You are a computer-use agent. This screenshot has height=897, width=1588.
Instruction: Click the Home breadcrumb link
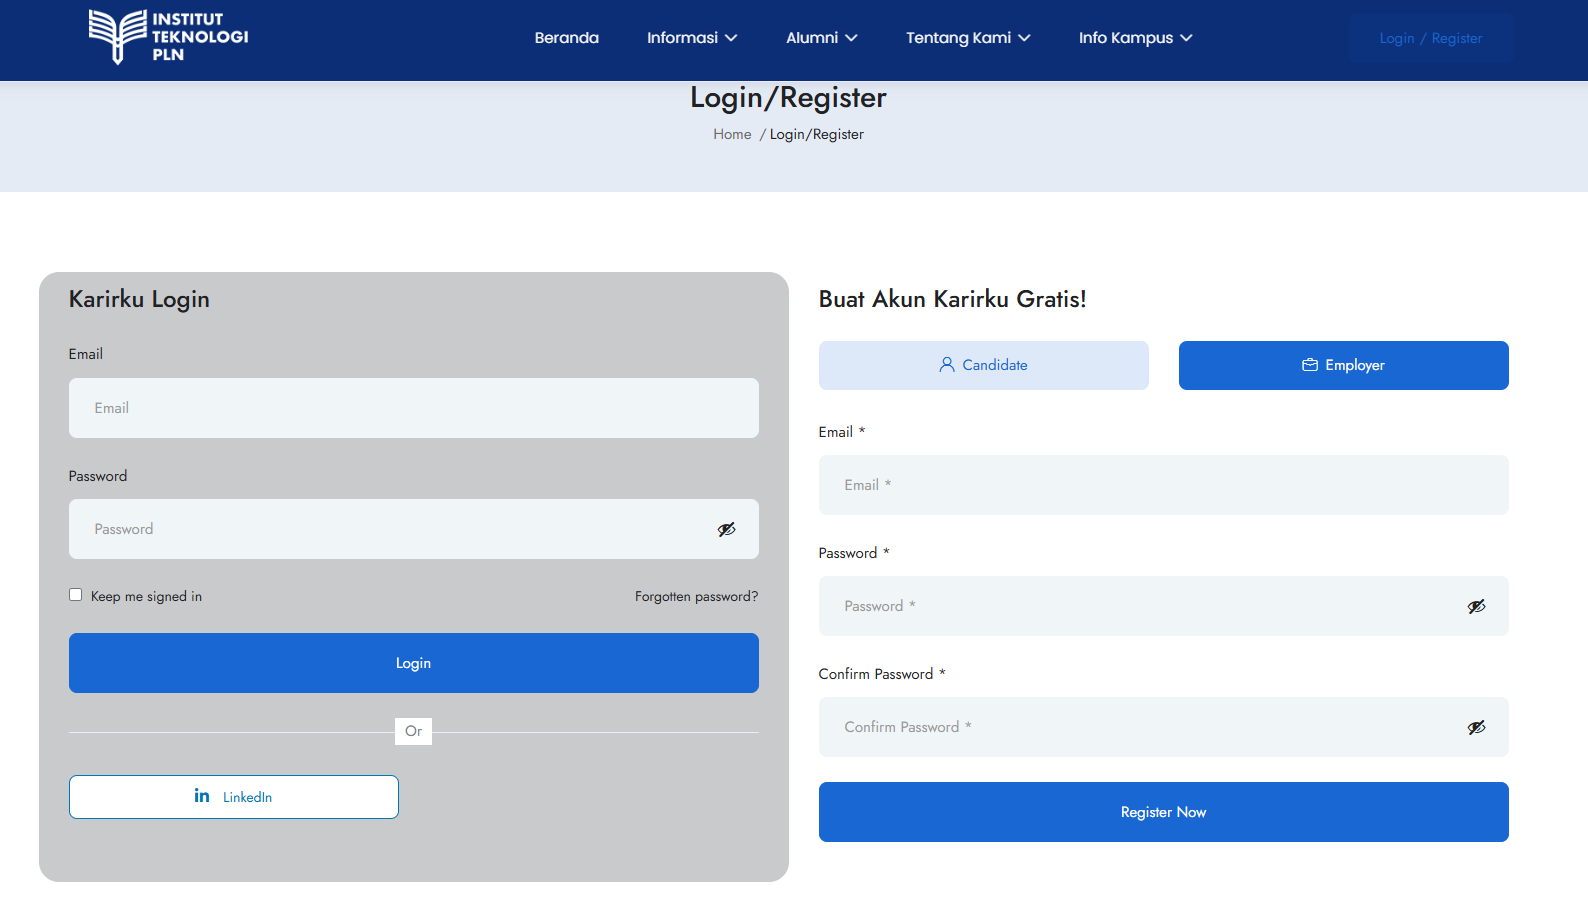point(732,134)
